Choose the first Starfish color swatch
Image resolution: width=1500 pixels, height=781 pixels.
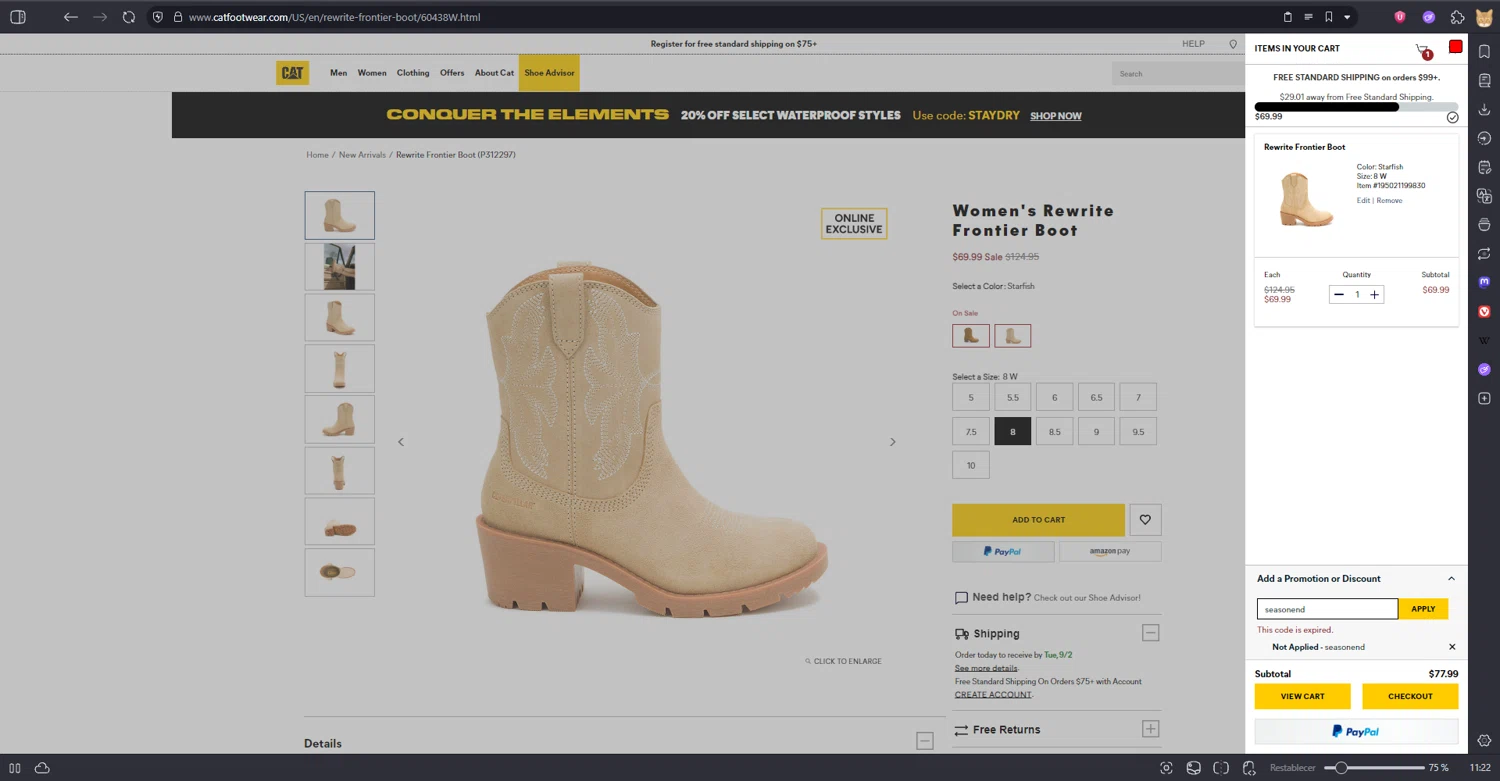(x=971, y=336)
